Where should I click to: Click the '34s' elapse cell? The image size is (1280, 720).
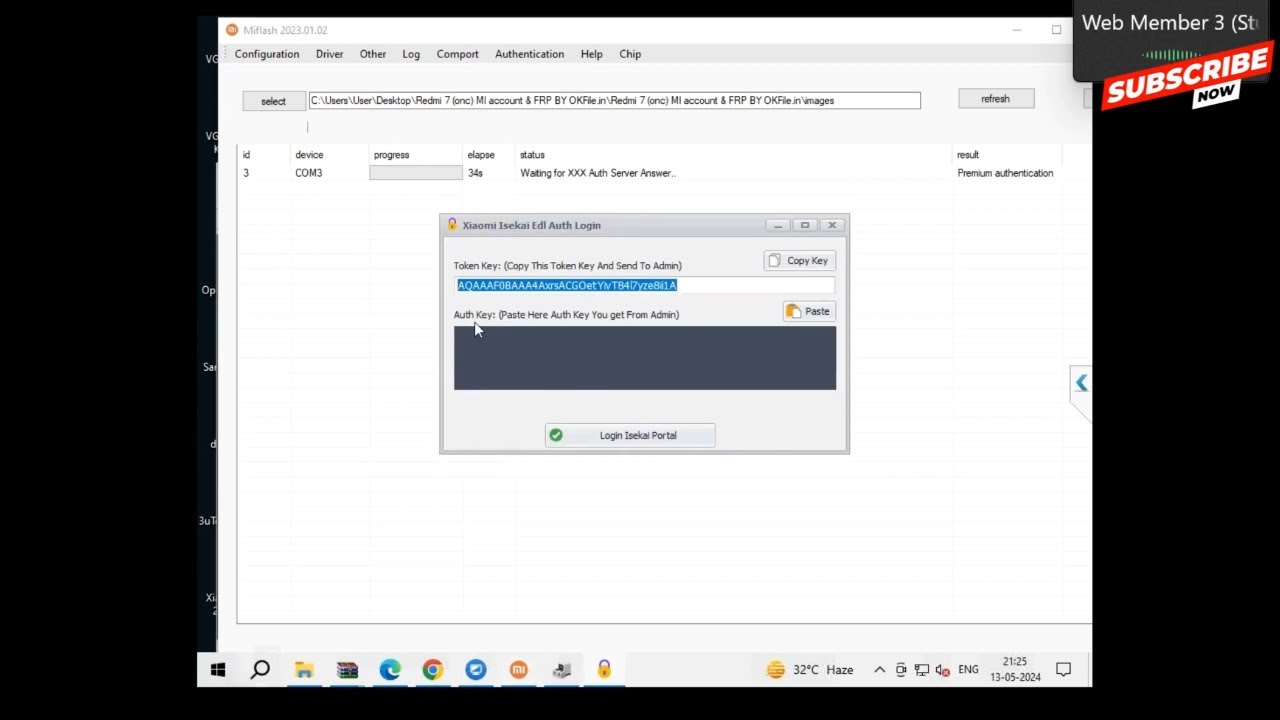tap(475, 173)
